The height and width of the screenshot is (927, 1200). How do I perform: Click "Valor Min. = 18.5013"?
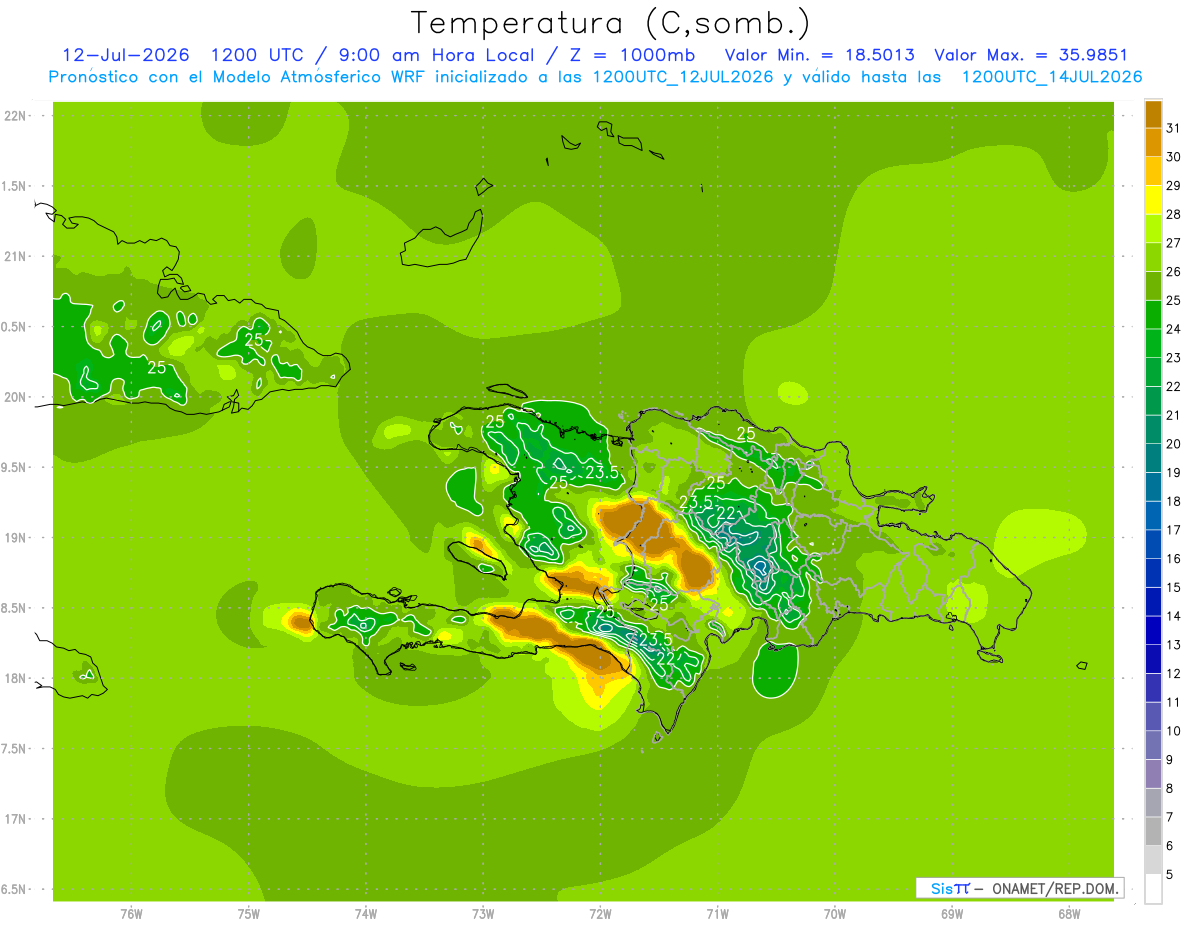click(819, 55)
